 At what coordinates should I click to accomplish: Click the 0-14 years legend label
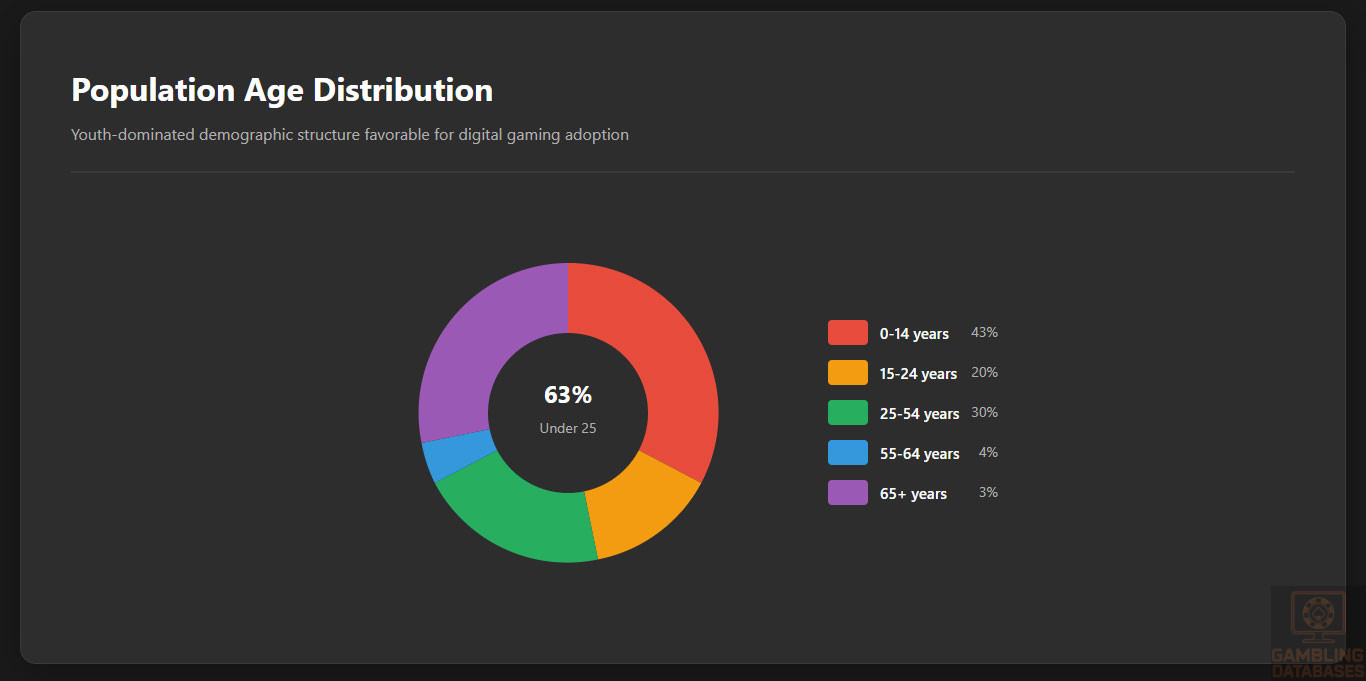click(x=914, y=334)
